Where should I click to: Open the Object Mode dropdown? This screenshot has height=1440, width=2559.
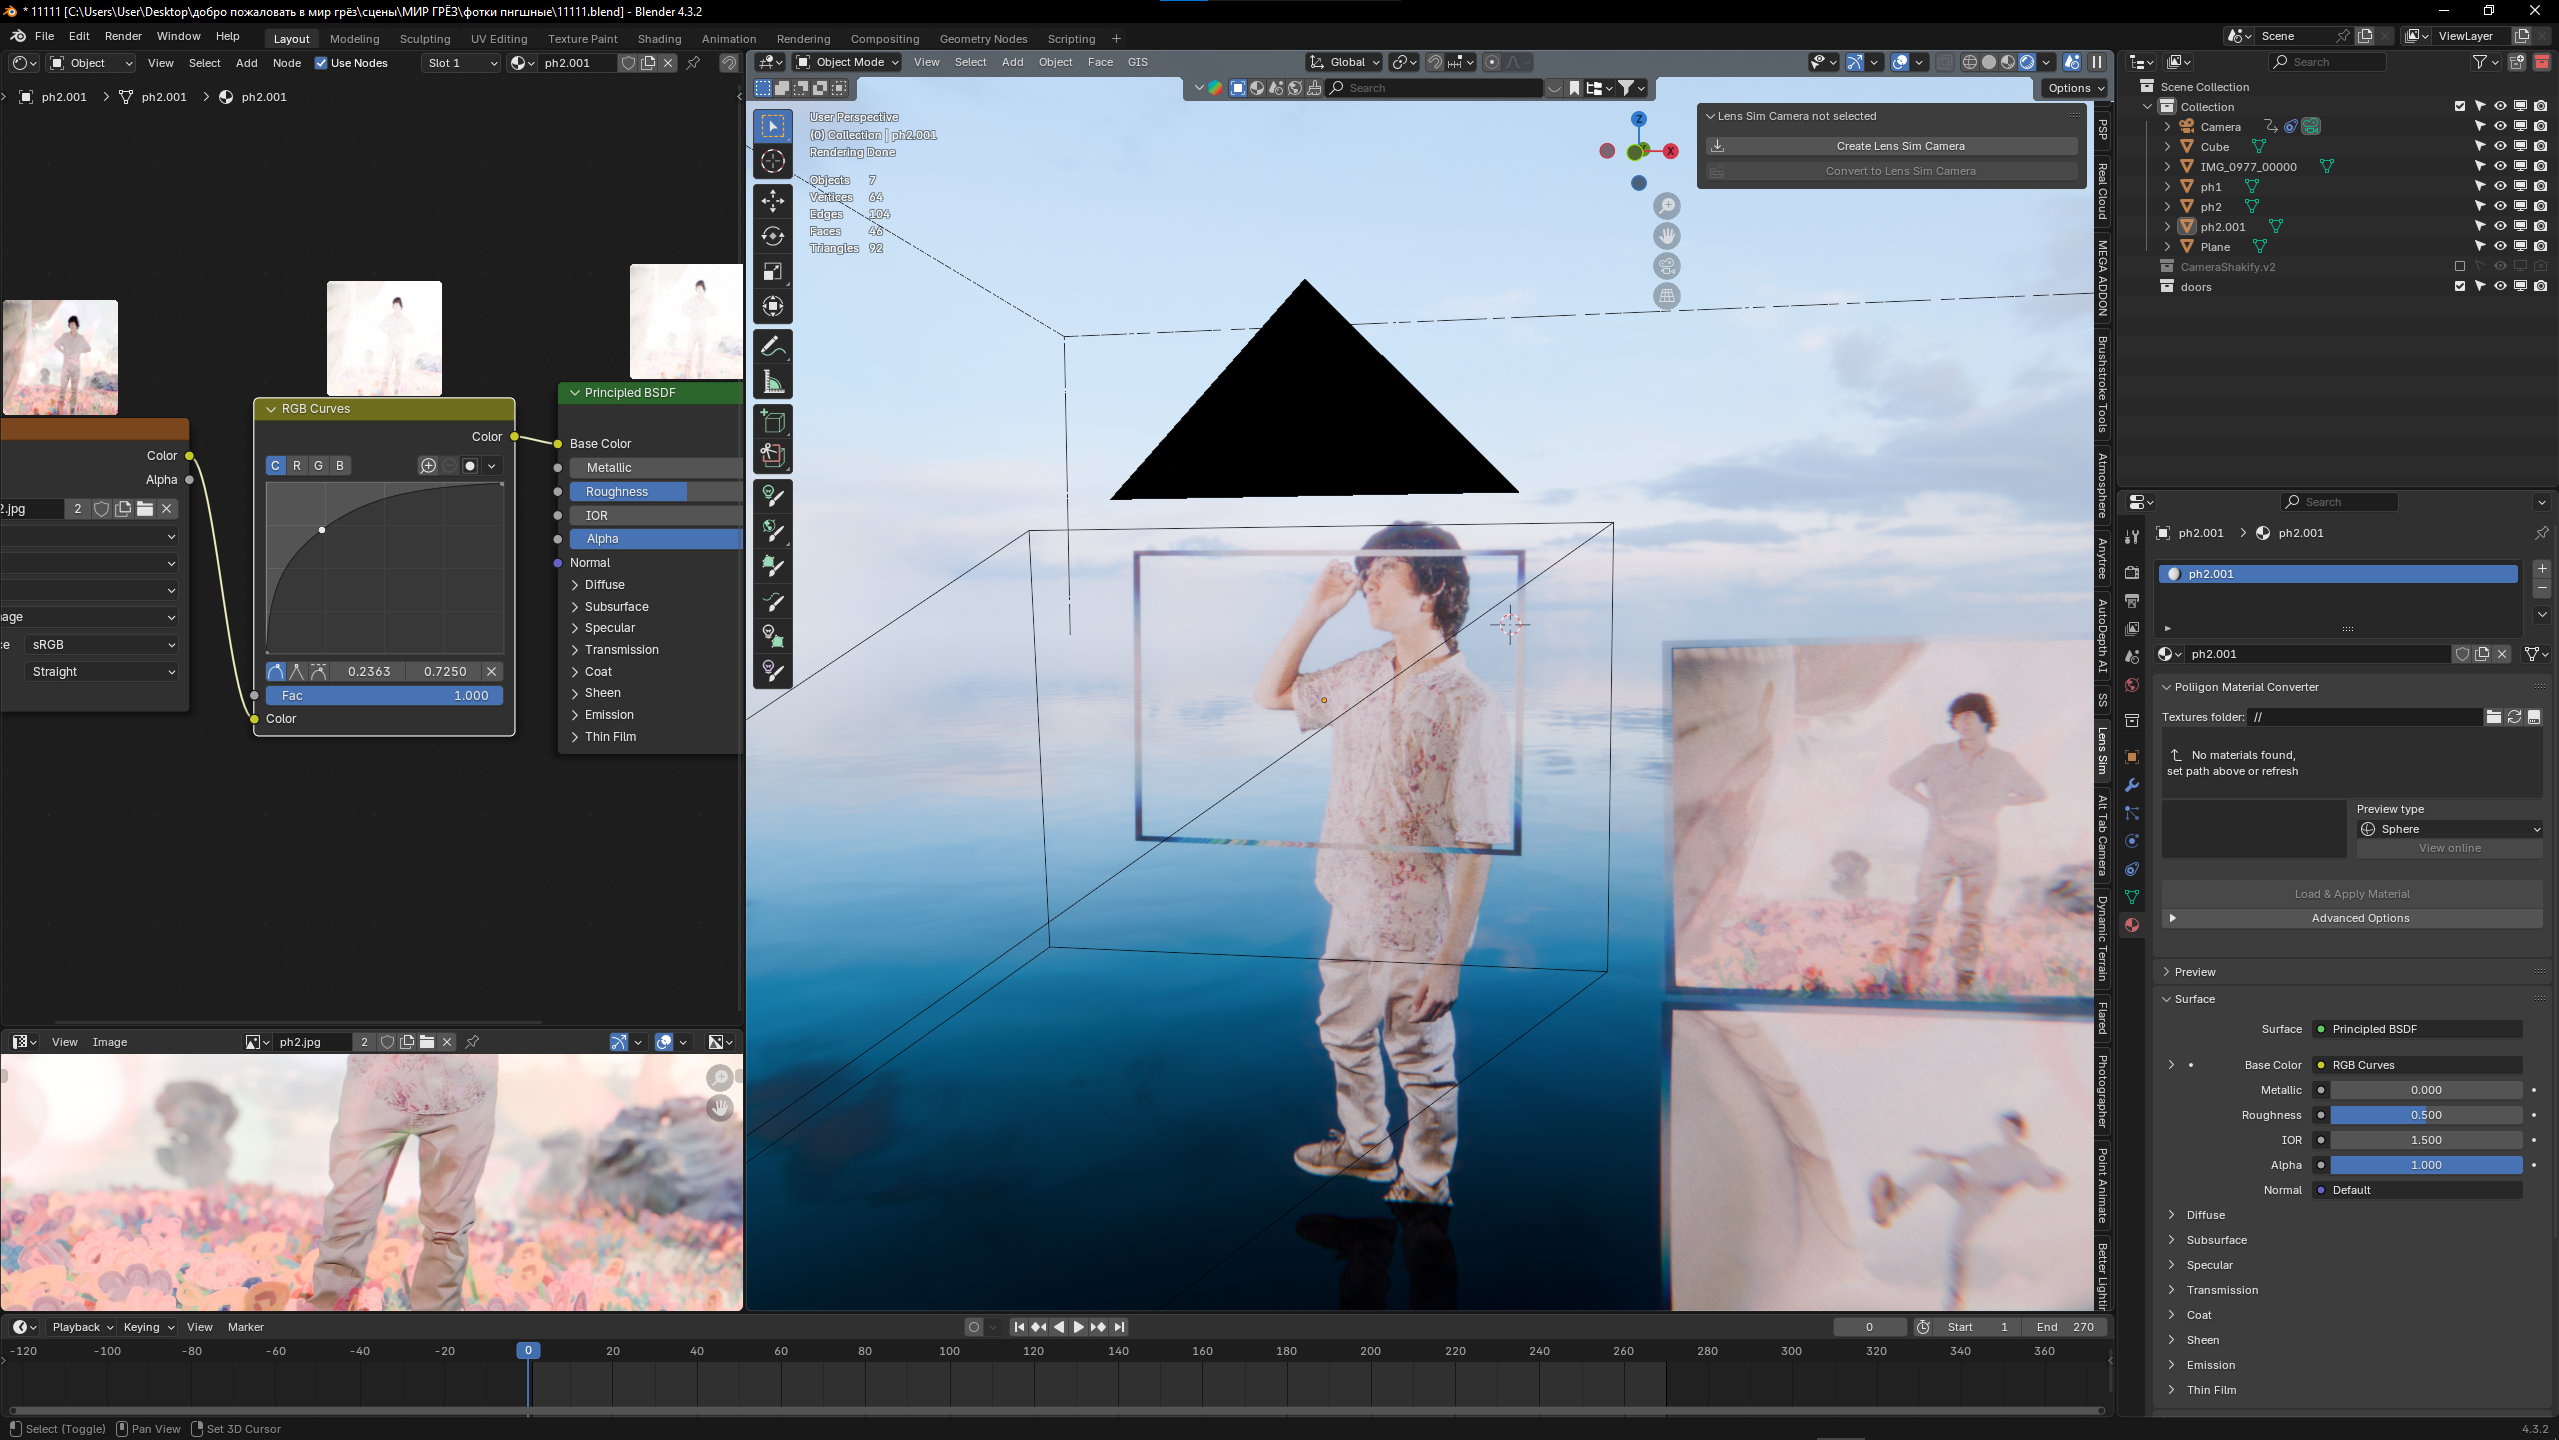click(x=847, y=62)
